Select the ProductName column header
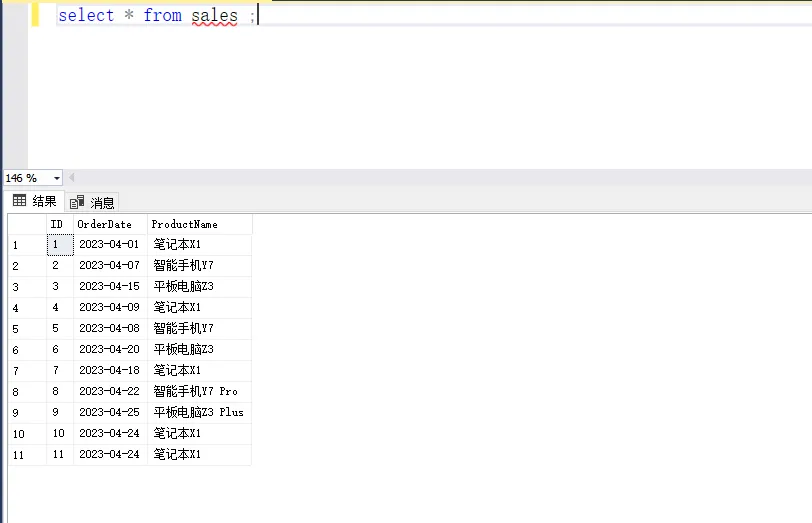Image resolution: width=812 pixels, height=523 pixels. pyautogui.click(x=199, y=224)
